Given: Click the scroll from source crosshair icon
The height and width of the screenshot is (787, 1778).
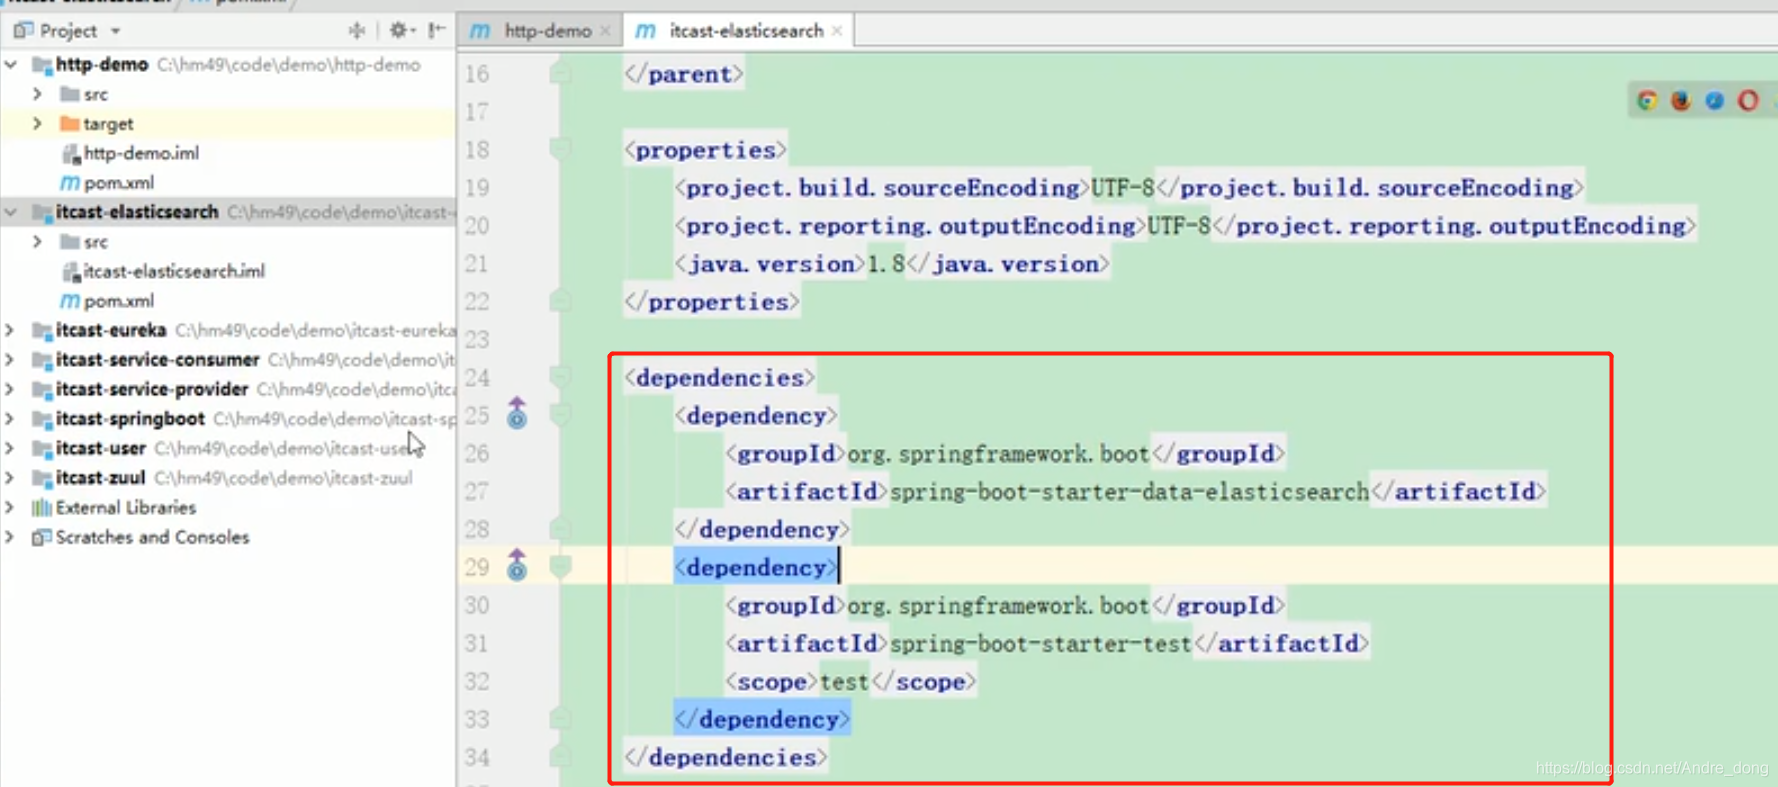Looking at the screenshot, I should coord(356,31).
